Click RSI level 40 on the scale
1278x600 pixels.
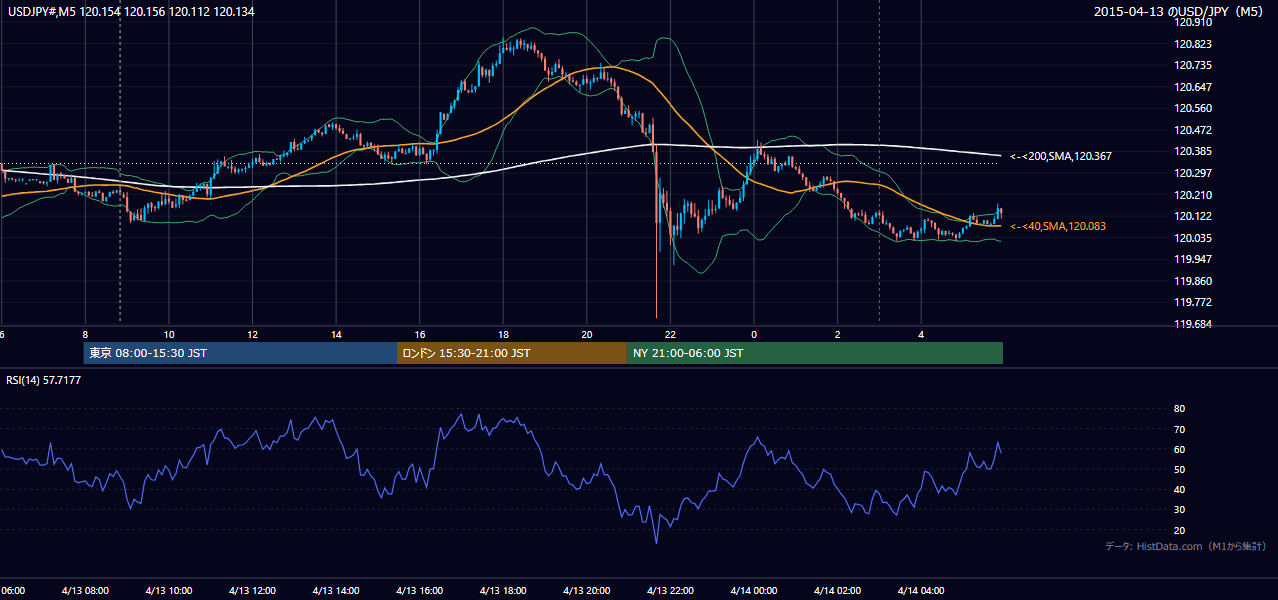1179,490
